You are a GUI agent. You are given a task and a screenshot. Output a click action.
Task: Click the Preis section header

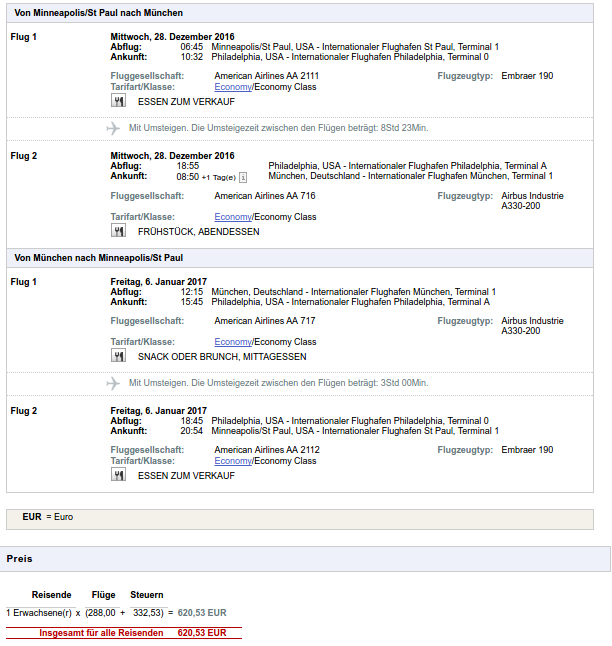pyautogui.click(x=305, y=559)
